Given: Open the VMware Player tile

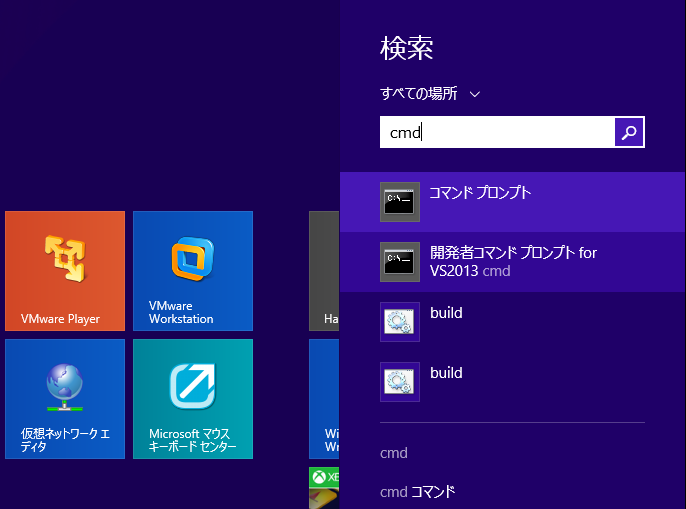Looking at the screenshot, I should tap(65, 270).
